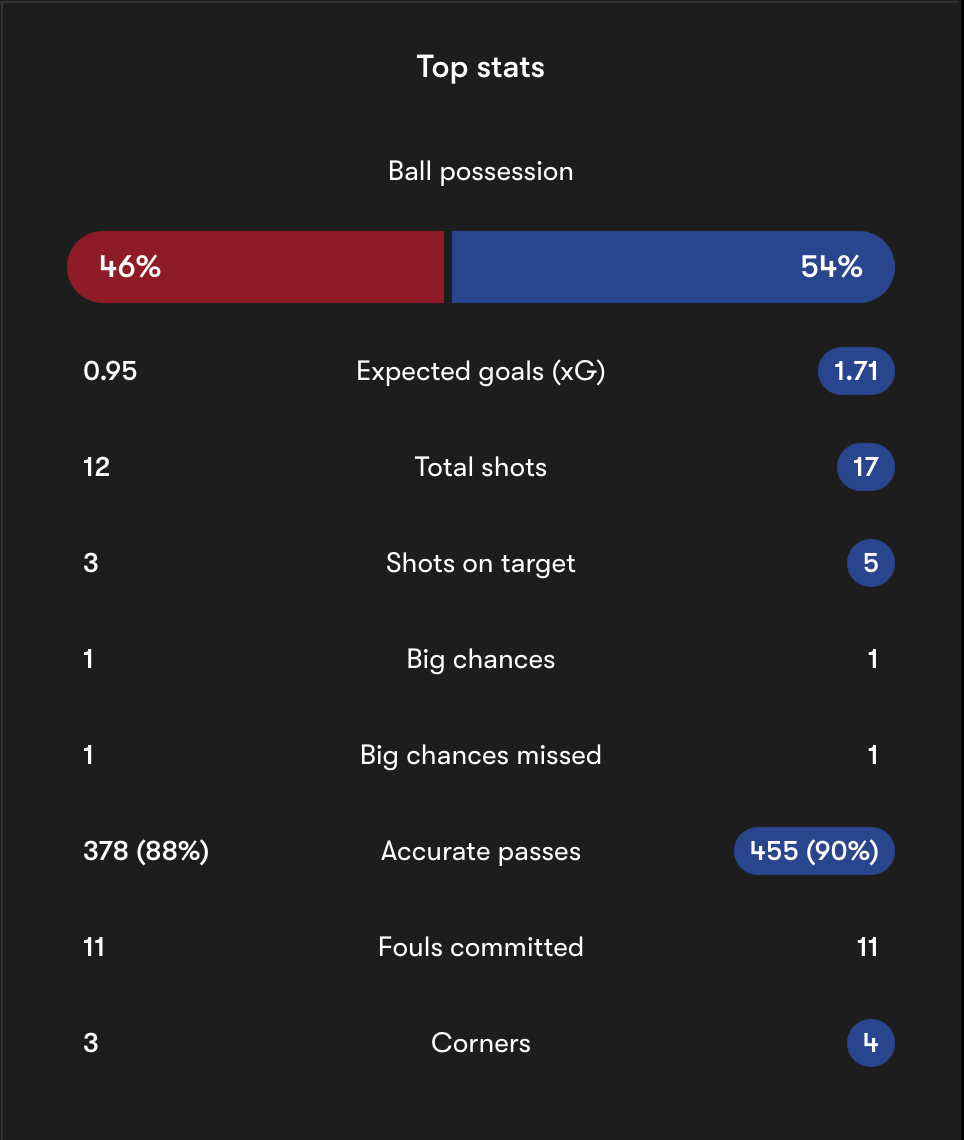Click the 1.71 xG blue badge
The image size is (964, 1140).
coord(856,372)
